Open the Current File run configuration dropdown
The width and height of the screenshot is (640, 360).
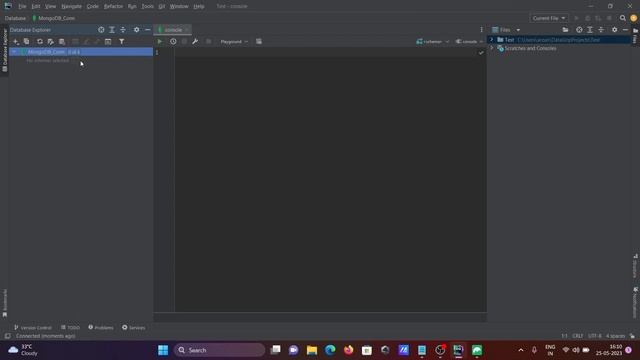pos(549,18)
